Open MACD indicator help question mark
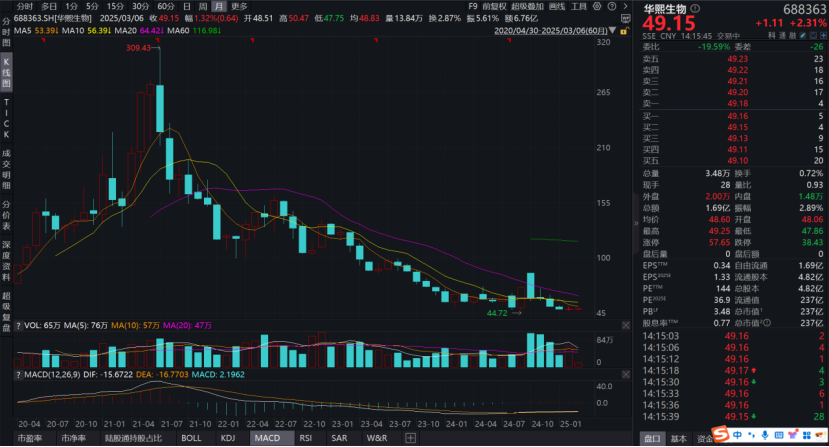The height and width of the screenshot is (447, 829). coord(18,375)
